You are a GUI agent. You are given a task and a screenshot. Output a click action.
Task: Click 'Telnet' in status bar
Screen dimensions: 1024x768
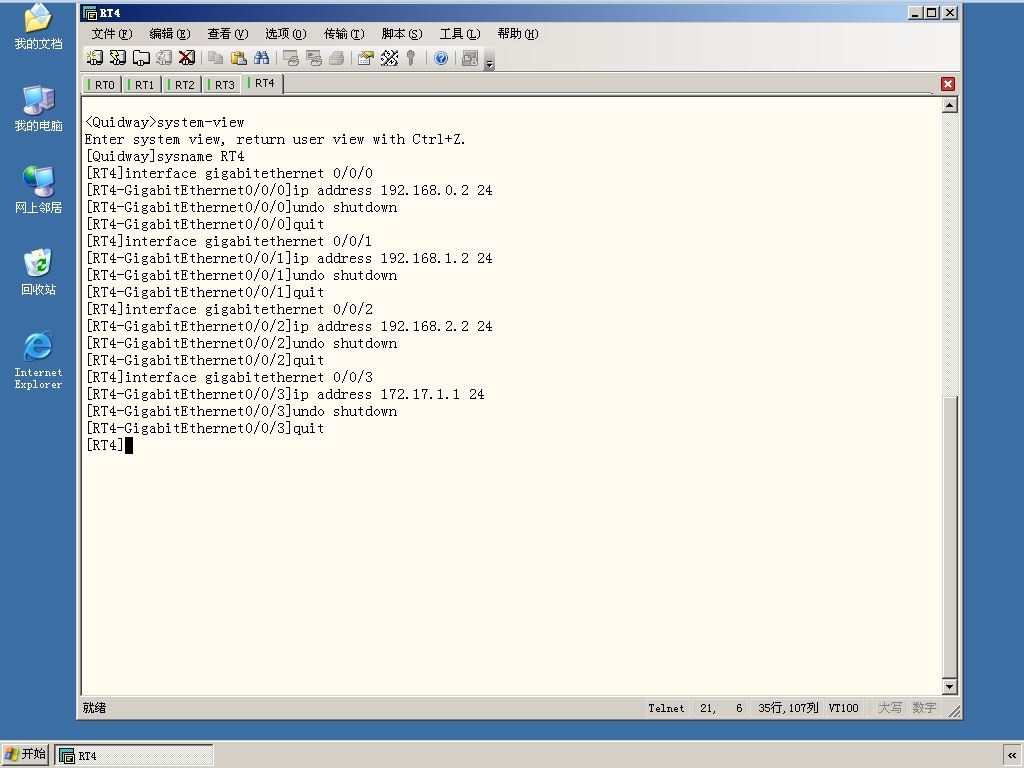point(666,708)
